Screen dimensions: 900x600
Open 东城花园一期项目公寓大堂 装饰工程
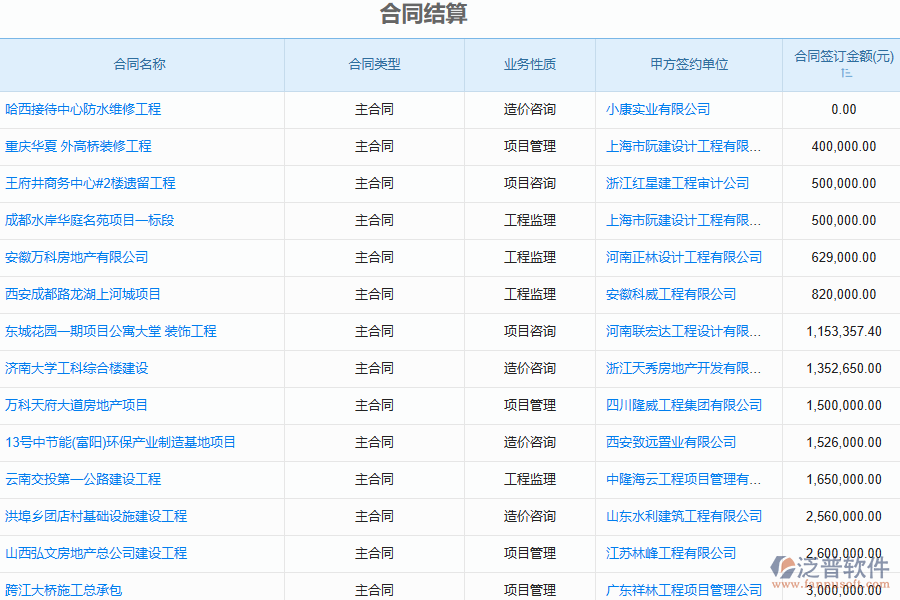110,331
